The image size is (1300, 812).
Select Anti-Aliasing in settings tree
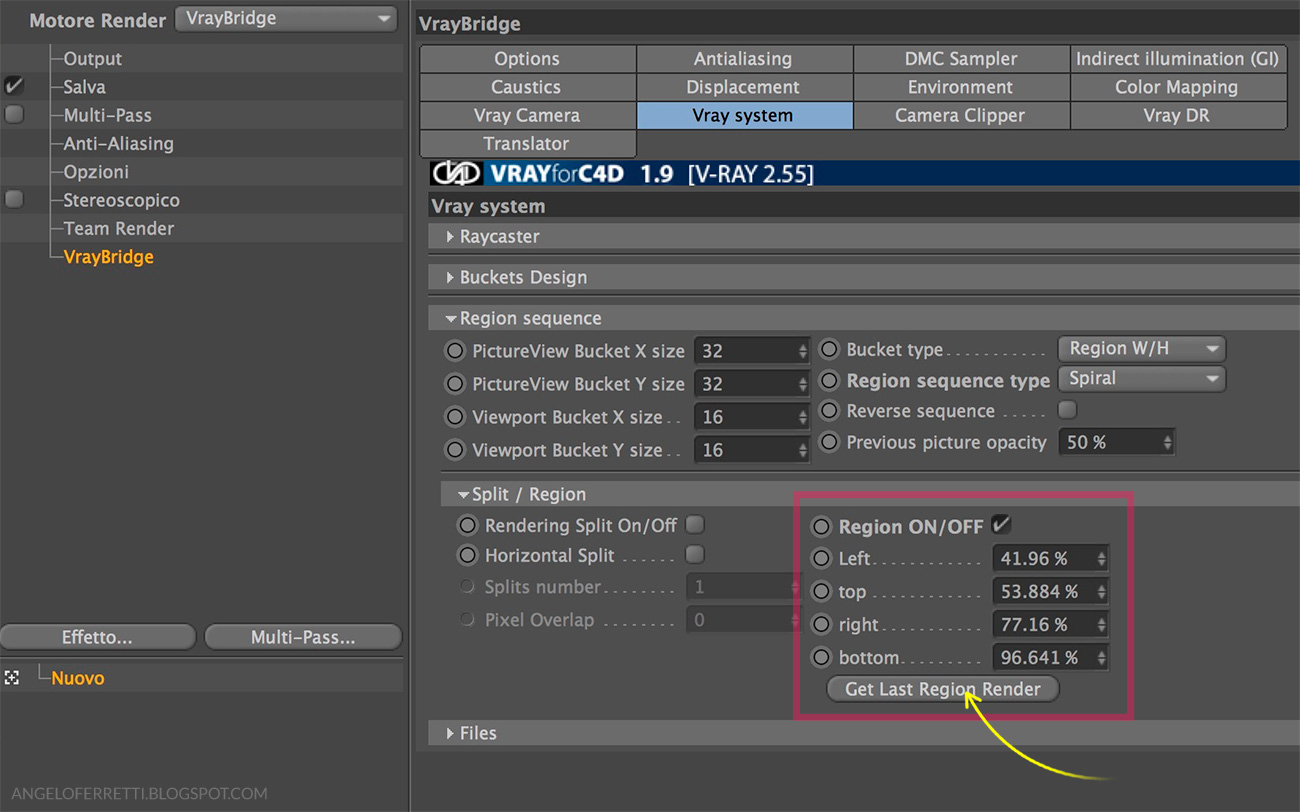pyautogui.click(x=118, y=143)
